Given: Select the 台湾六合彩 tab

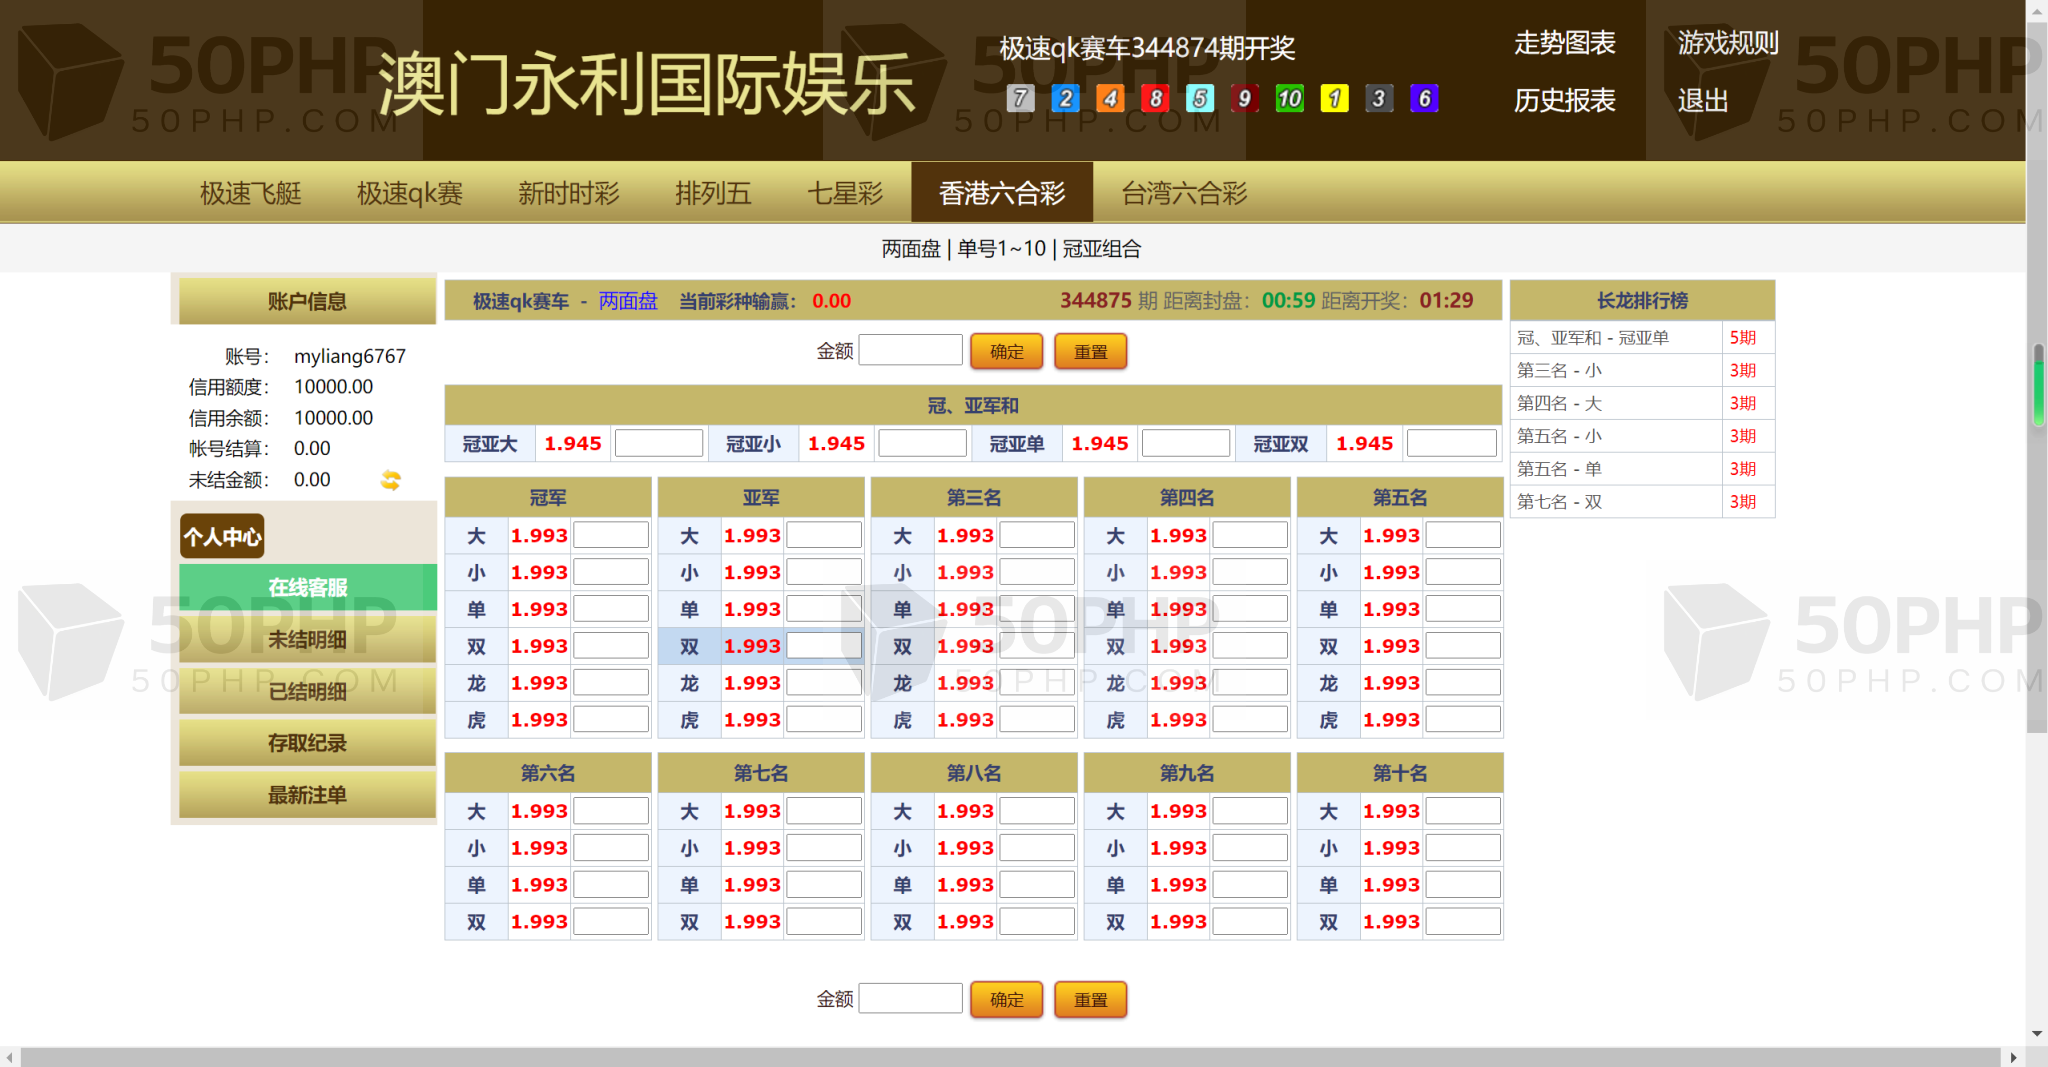Looking at the screenshot, I should point(1184,193).
